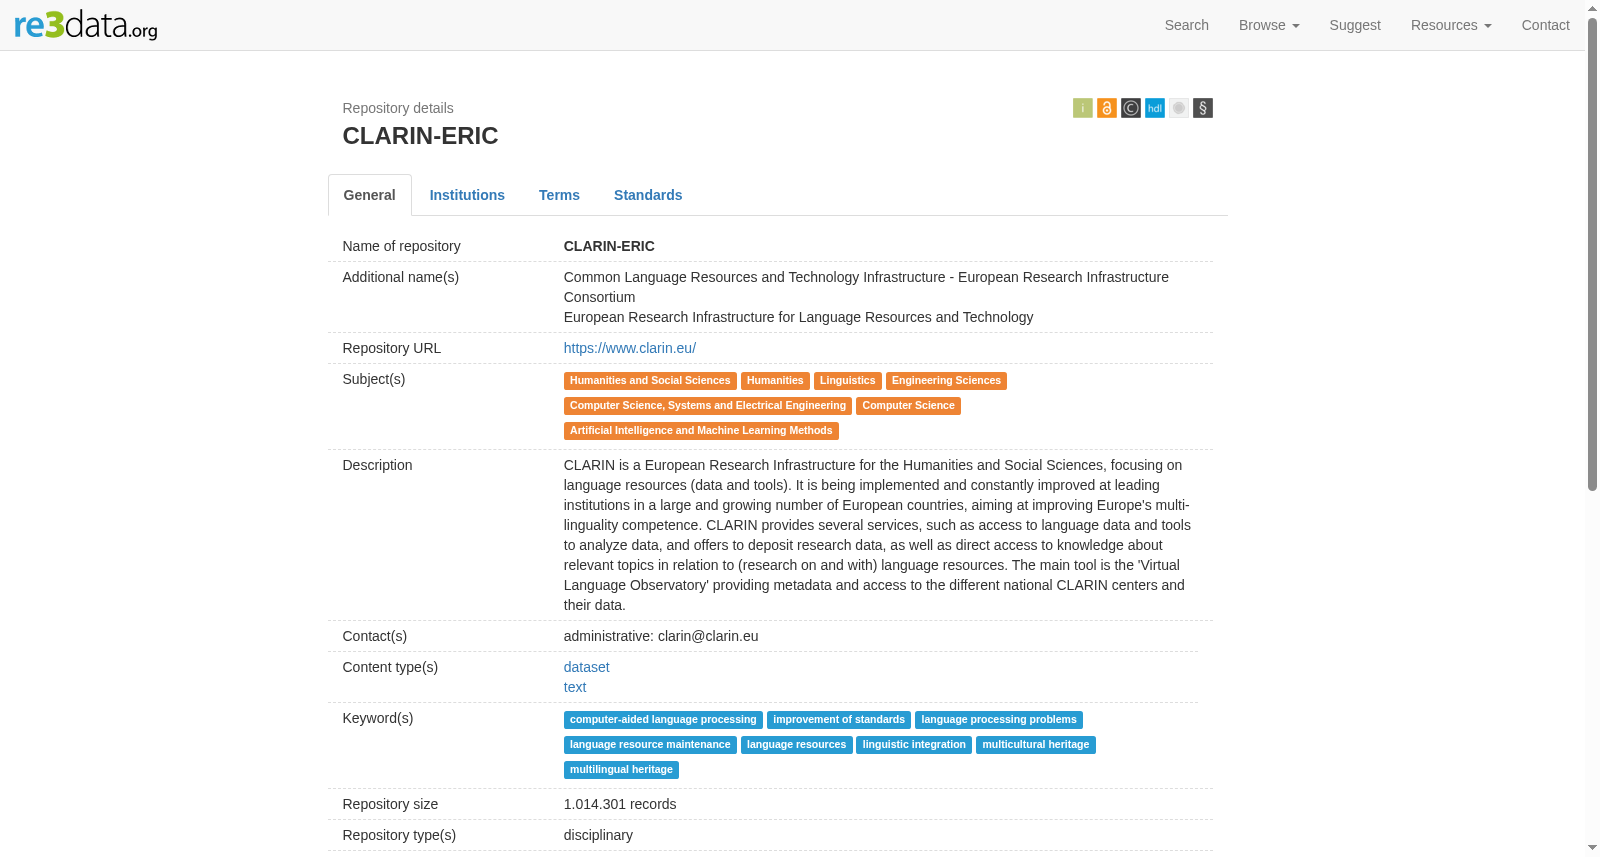Open the https://www.clarin.eu/ repository link
This screenshot has width=1600, height=857.
coord(630,348)
